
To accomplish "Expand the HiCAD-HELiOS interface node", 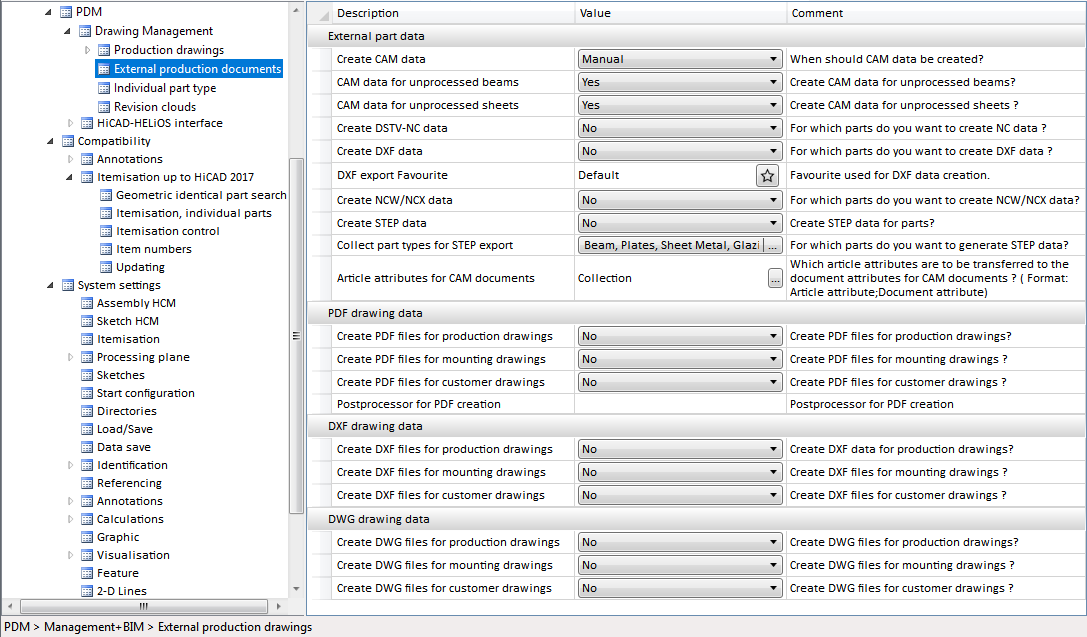I will pos(70,123).
